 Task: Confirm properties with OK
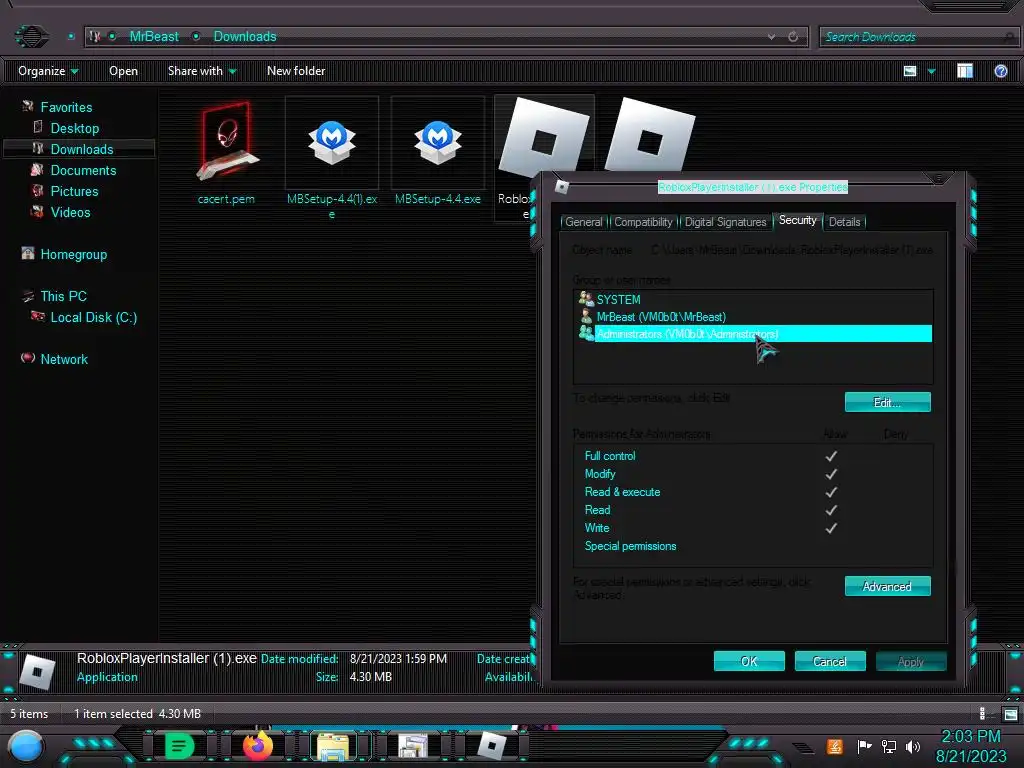click(x=749, y=661)
